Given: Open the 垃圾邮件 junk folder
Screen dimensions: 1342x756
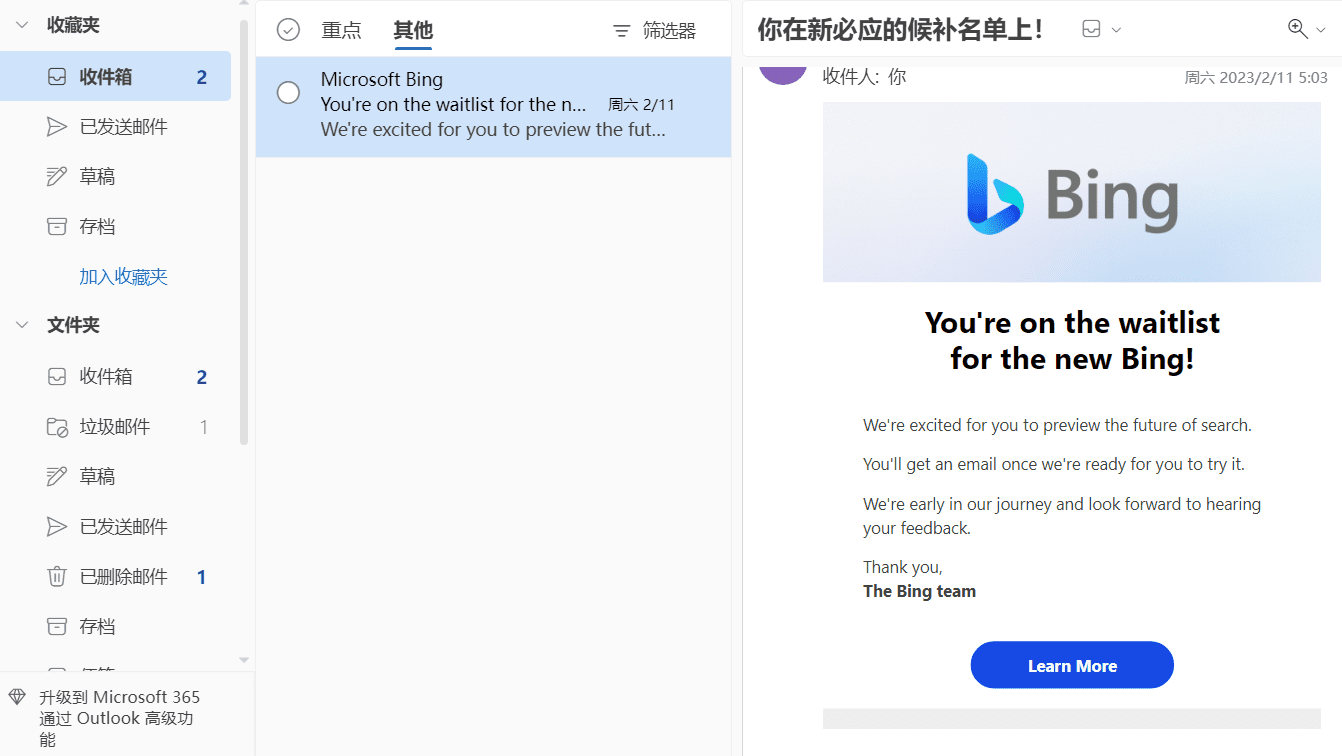Looking at the screenshot, I should 115,427.
